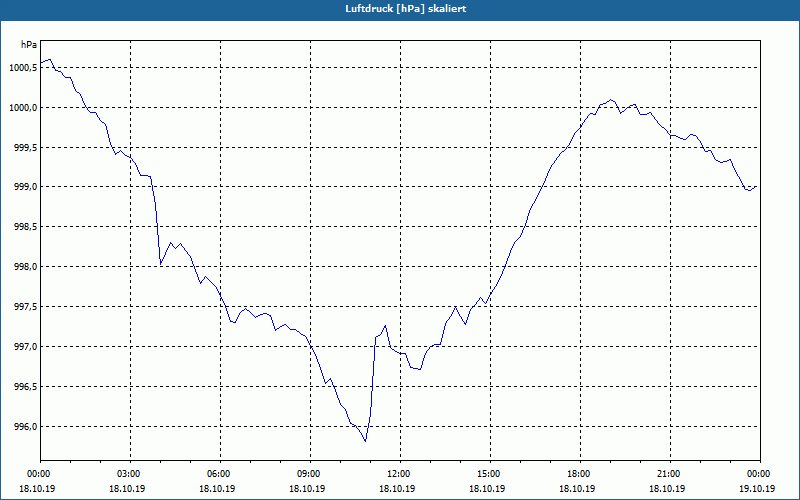Screen dimensions: 800x500
Task: Click the 15:00 time axis label
Action: [490, 474]
